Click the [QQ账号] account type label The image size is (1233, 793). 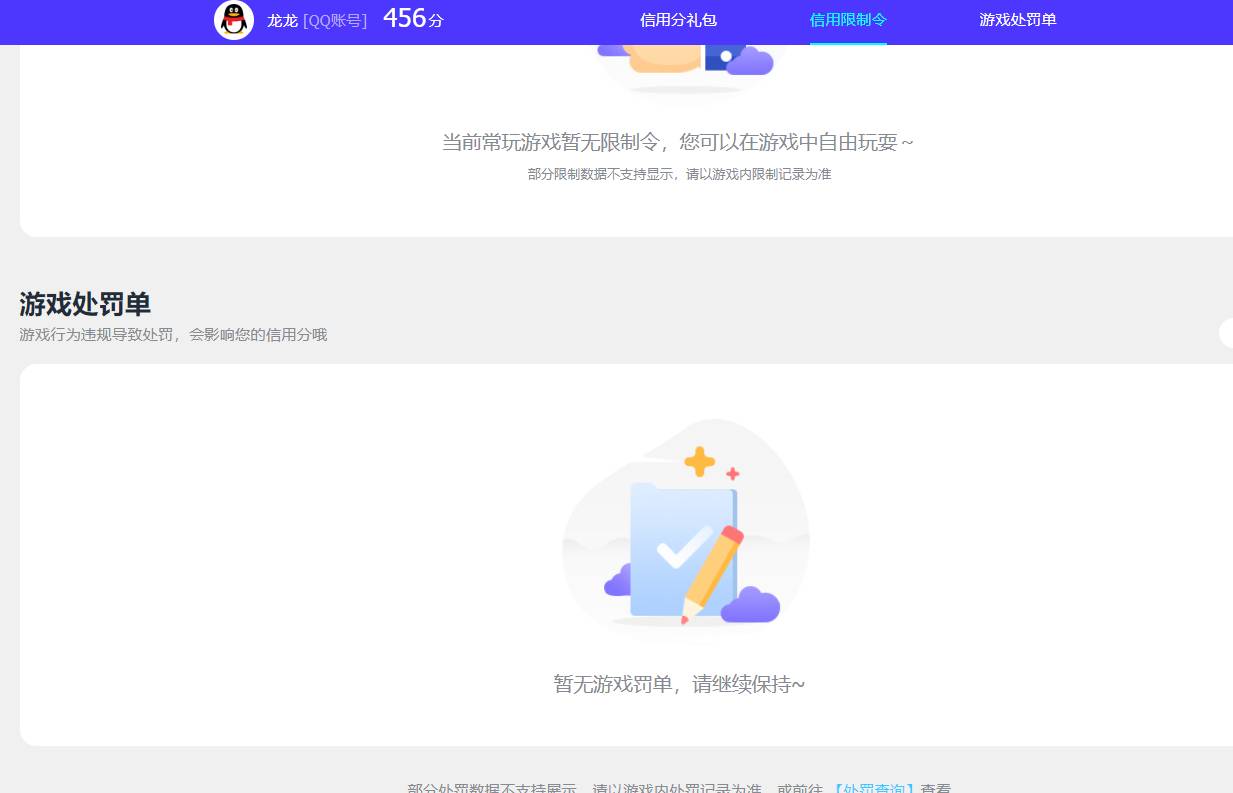coord(334,20)
